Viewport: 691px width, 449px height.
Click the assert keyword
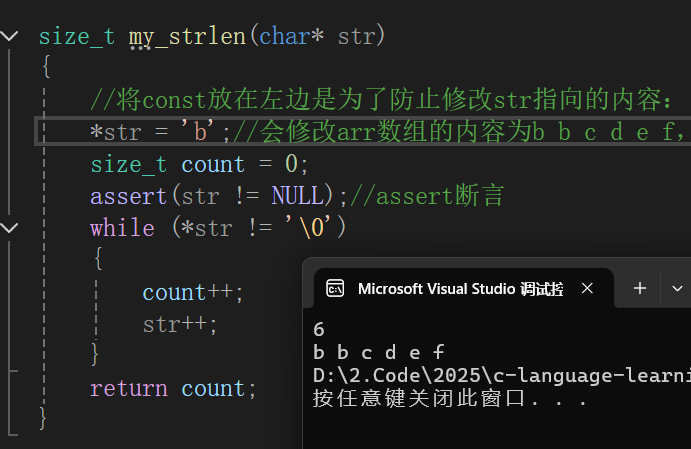[128, 196]
